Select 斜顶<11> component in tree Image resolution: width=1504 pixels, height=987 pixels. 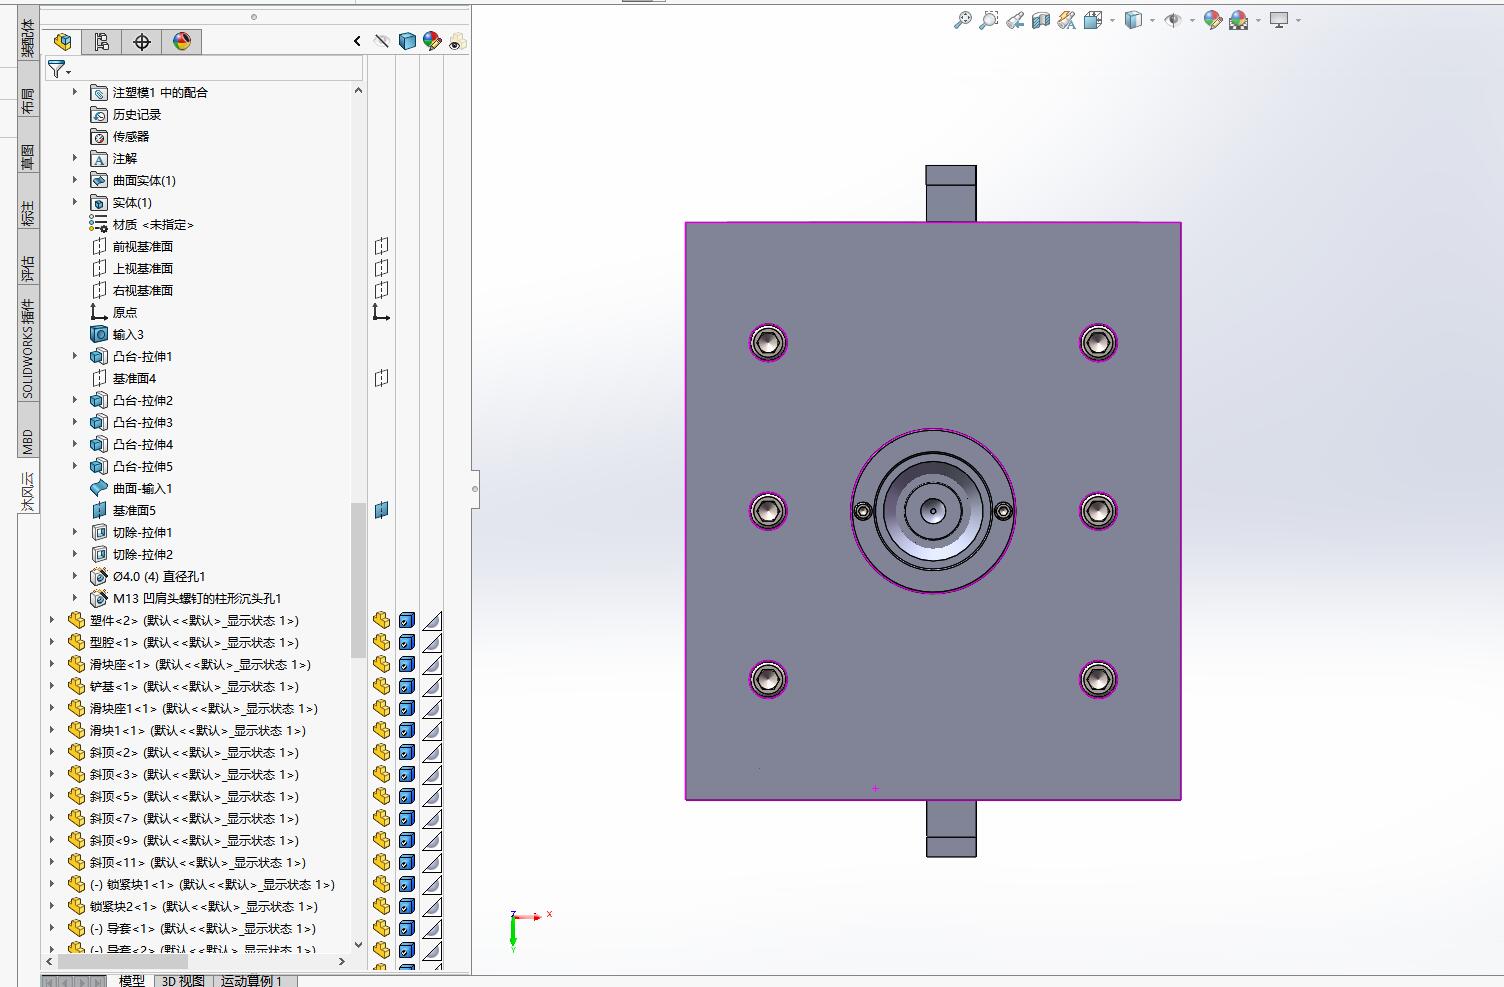(x=198, y=862)
